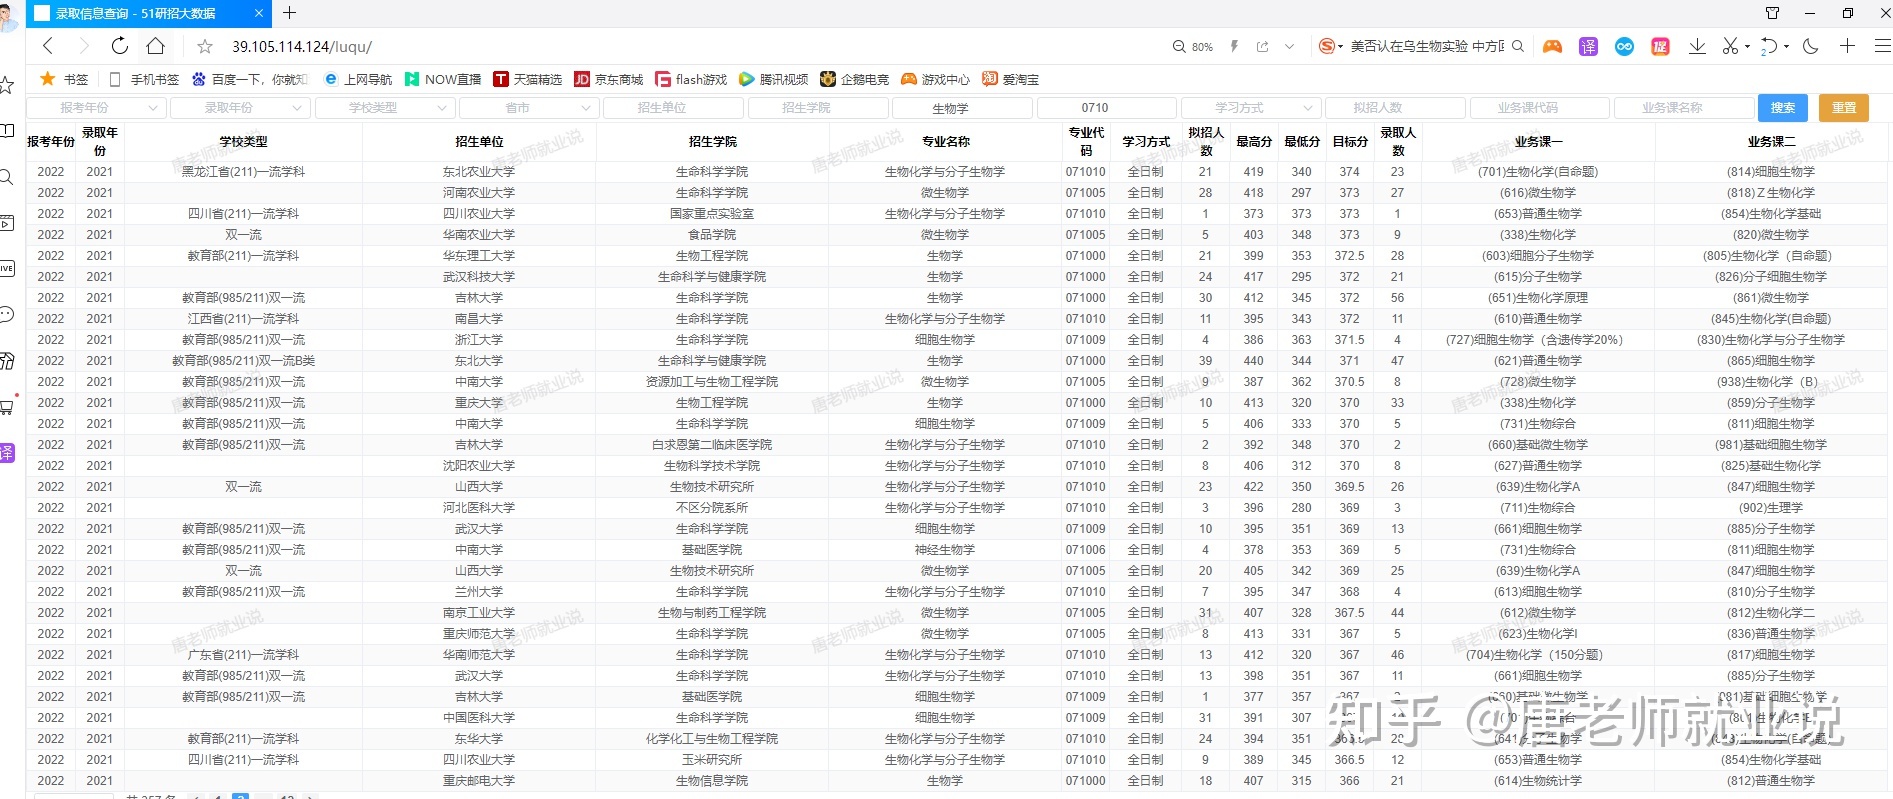The width and height of the screenshot is (1893, 799).
Task: Open the 省市 dropdown filter
Action: click(529, 108)
